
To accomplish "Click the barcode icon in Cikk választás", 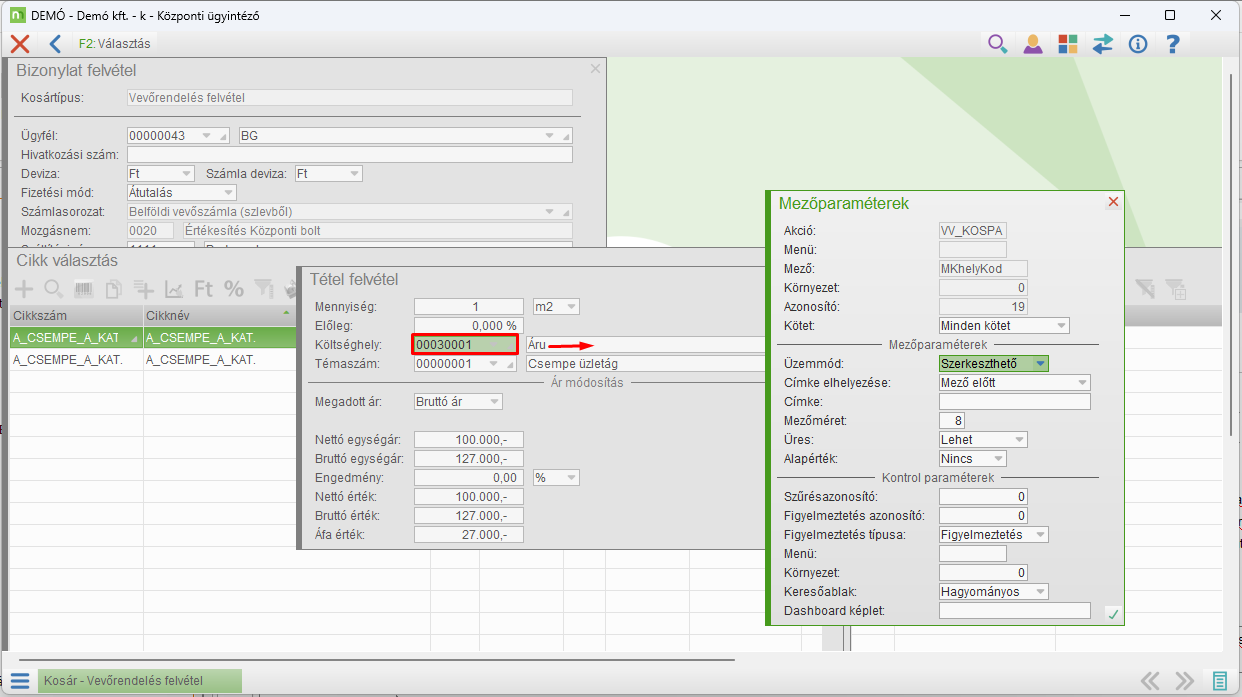I will tap(84, 289).
